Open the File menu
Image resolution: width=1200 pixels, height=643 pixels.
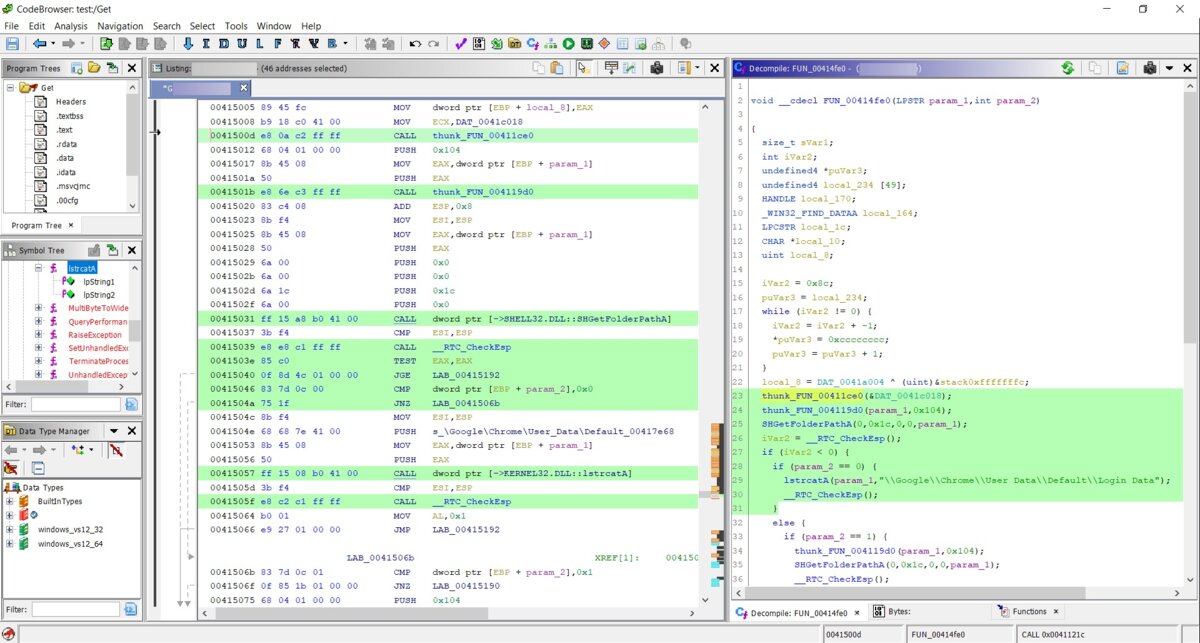click(11, 26)
